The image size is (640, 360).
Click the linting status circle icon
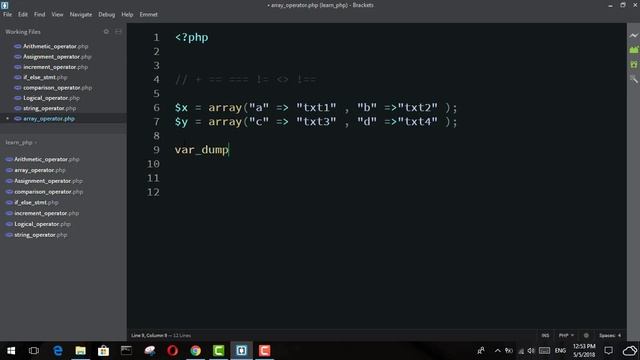pos(586,336)
